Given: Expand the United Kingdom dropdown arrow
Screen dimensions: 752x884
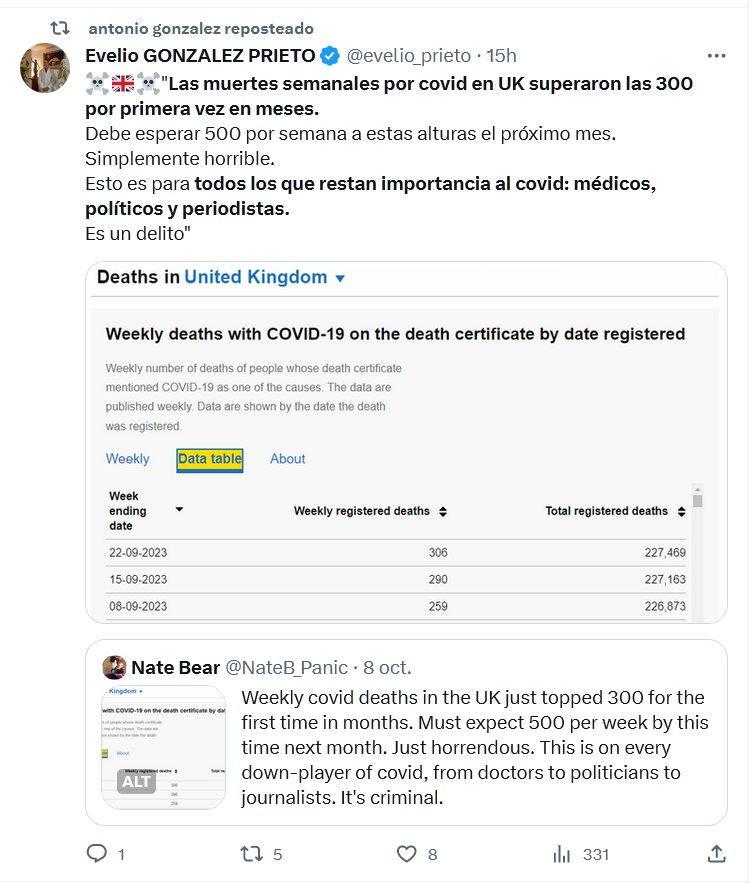Looking at the screenshot, I should coord(340,278).
